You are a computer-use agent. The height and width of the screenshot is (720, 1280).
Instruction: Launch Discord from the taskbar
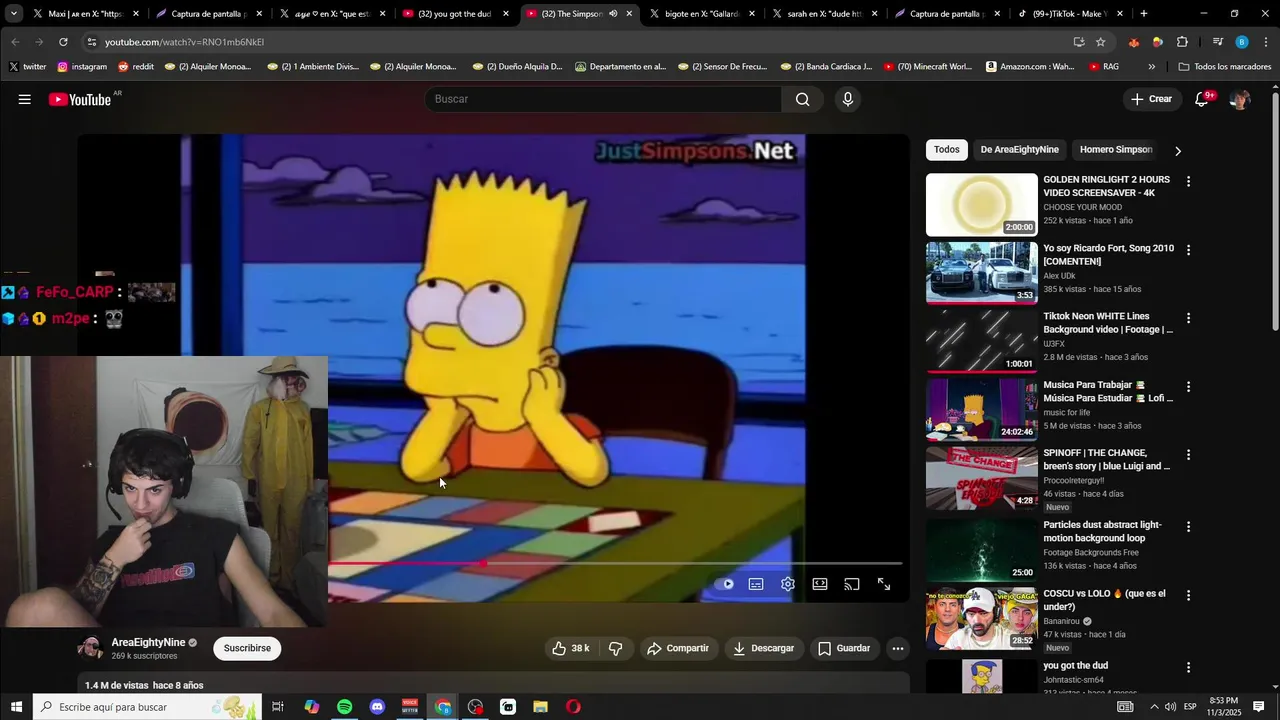(377, 707)
